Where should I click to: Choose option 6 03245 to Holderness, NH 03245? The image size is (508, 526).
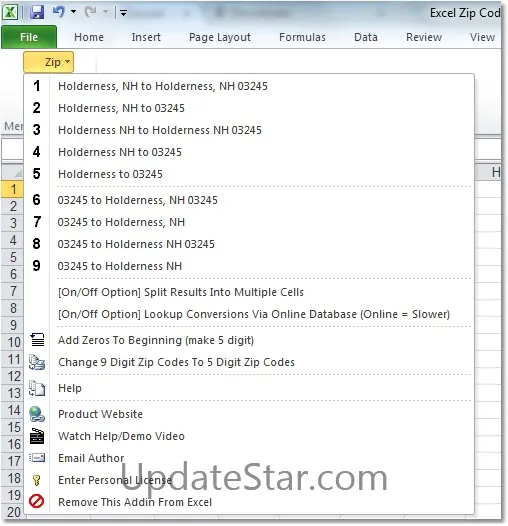(x=249, y=200)
